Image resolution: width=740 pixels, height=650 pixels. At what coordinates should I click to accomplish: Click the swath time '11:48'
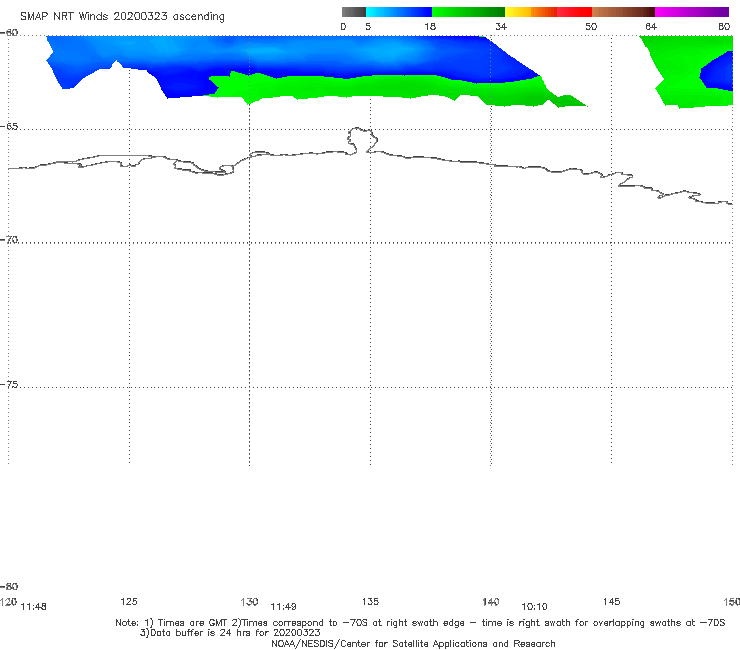34,607
